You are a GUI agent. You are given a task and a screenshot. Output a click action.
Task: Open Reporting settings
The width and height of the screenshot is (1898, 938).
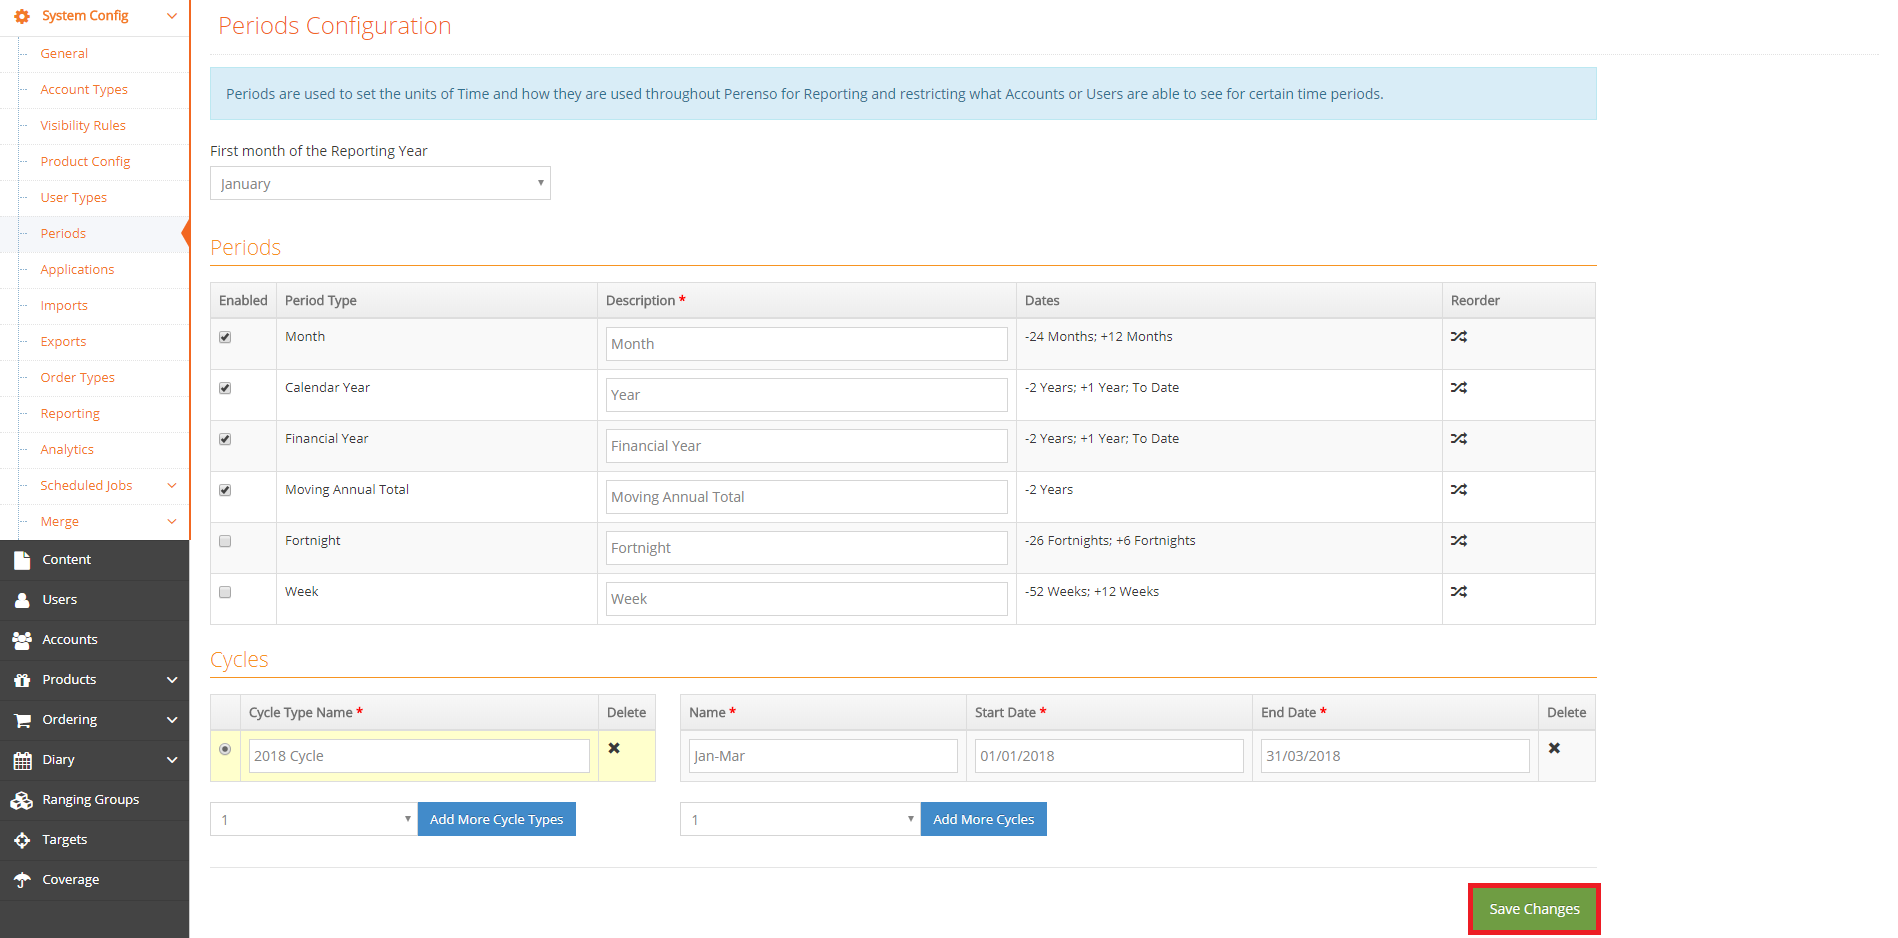tap(70, 414)
